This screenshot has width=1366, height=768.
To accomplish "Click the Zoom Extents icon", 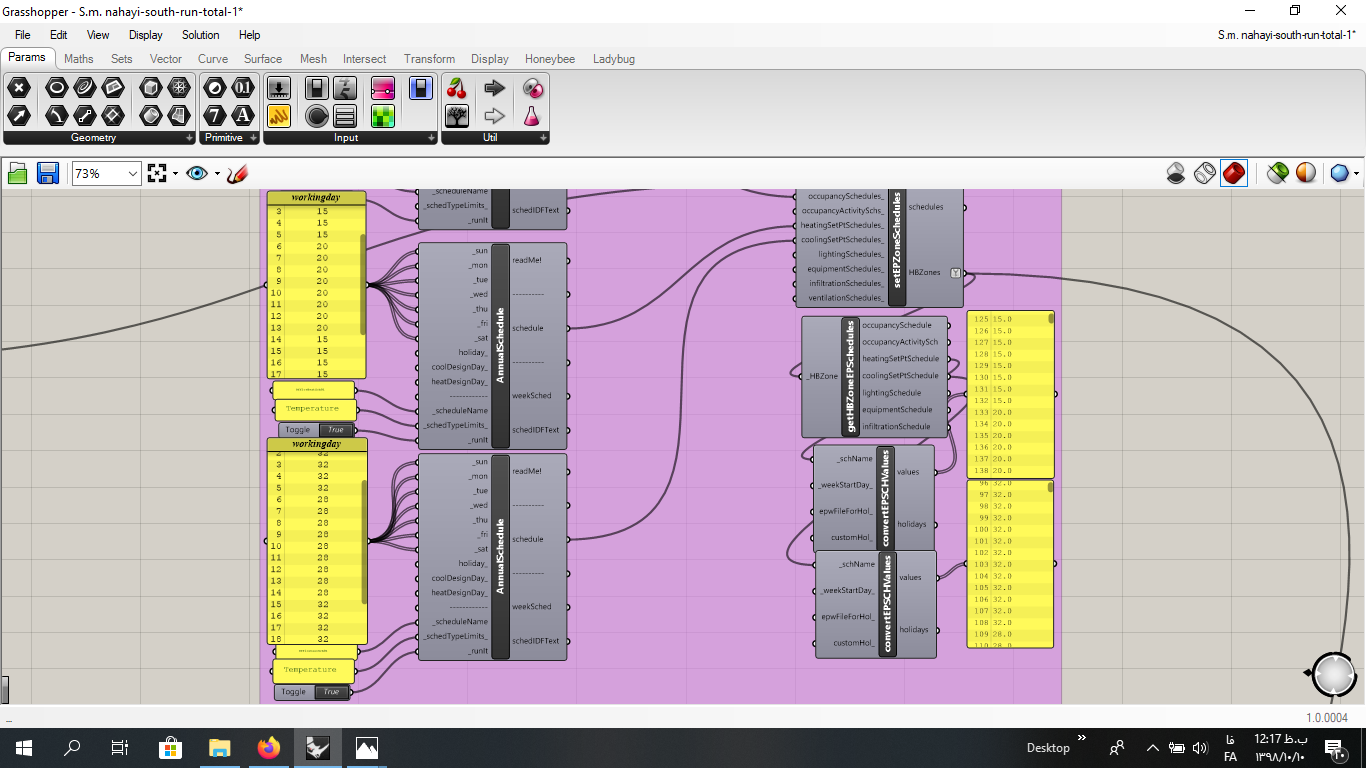I will 157,174.
